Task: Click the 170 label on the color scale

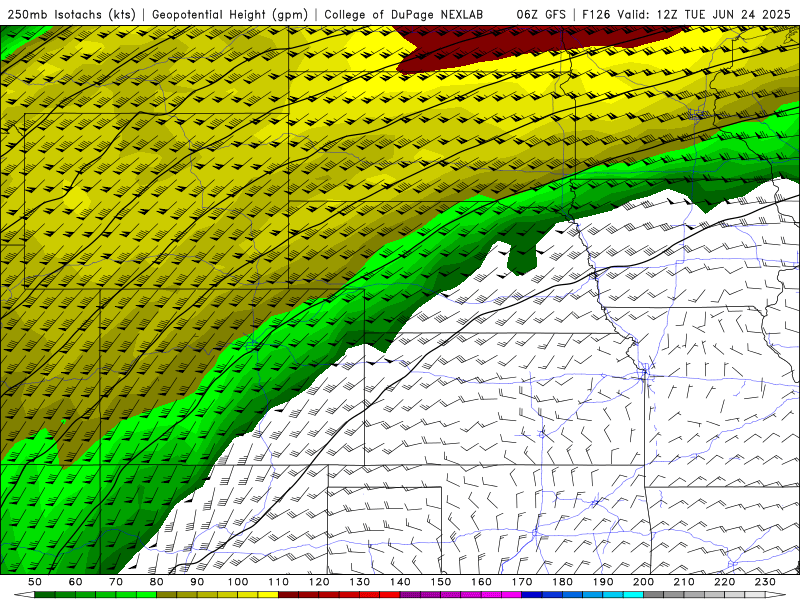Action: tap(522, 582)
